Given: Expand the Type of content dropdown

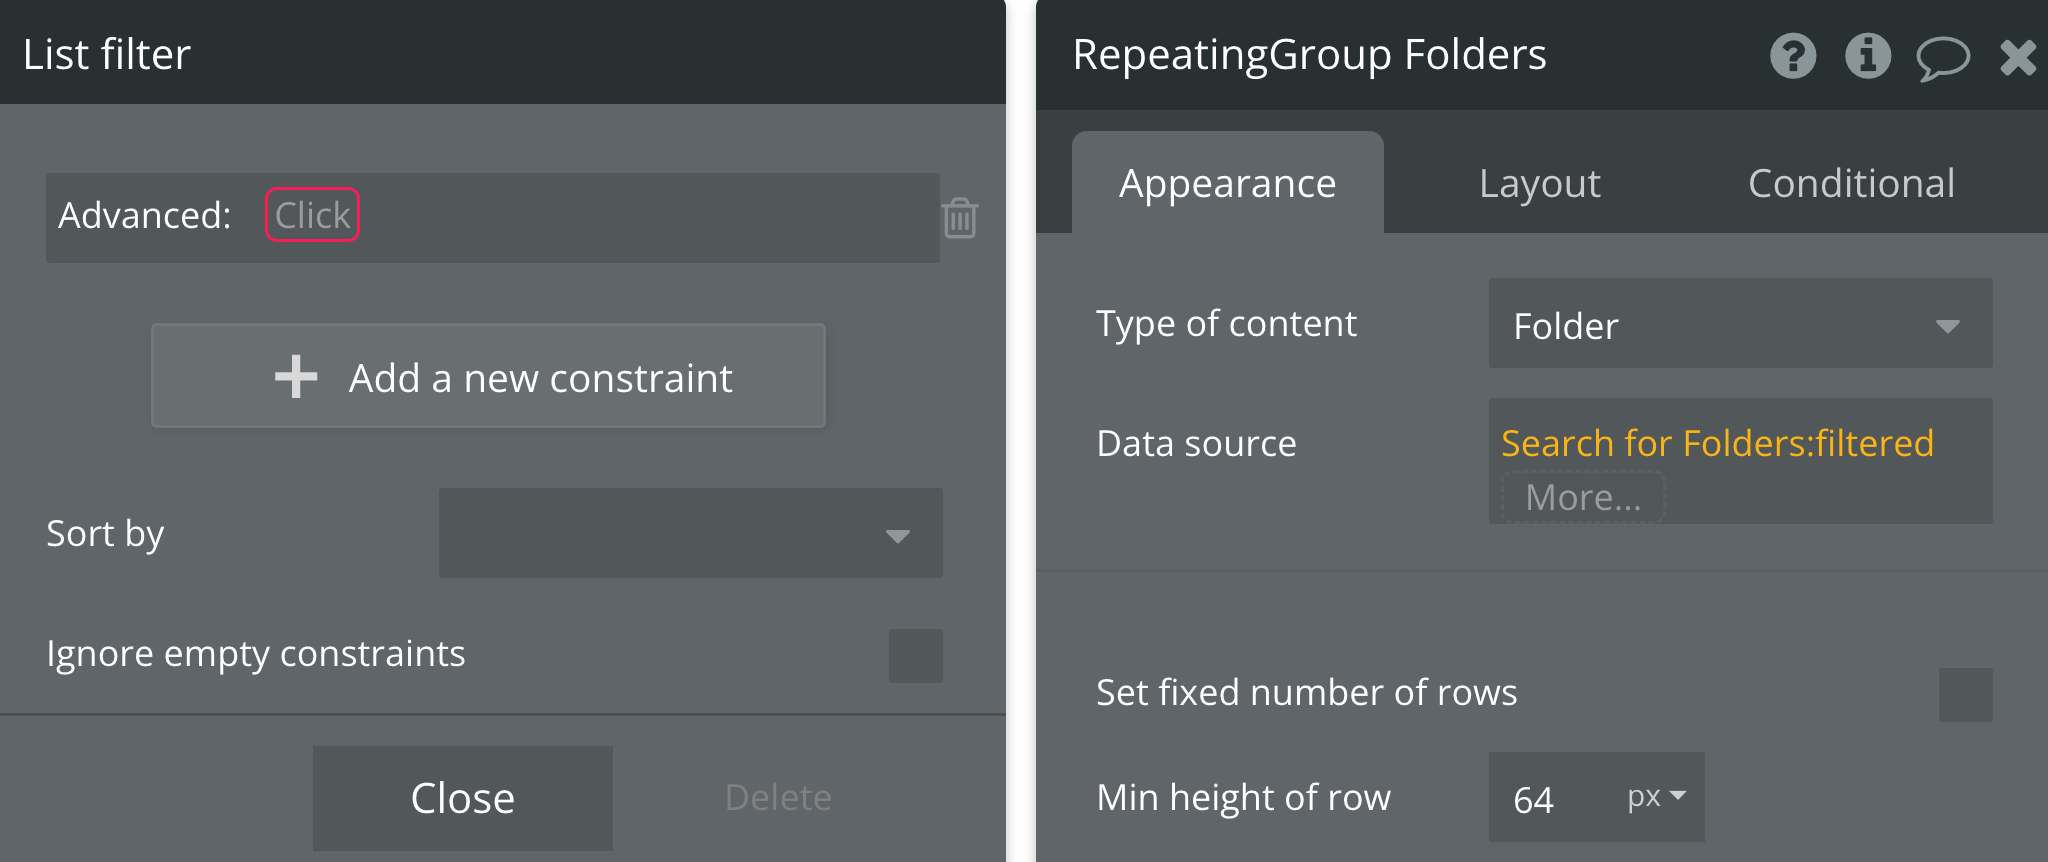Looking at the screenshot, I should 1740,324.
